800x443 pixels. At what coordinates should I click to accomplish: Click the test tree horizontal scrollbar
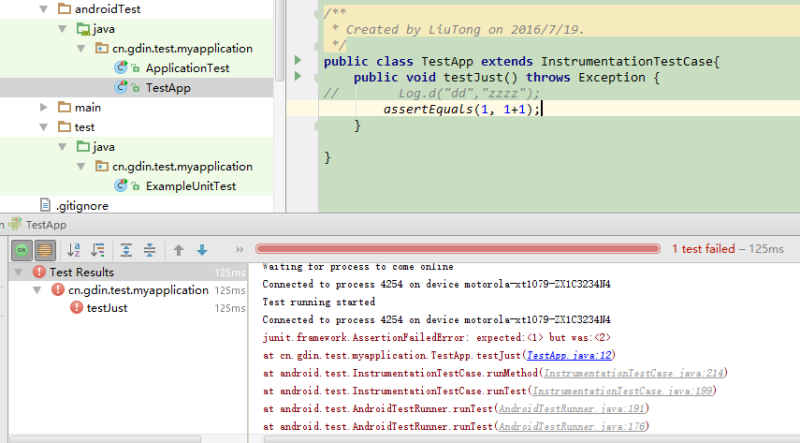pyautogui.click(x=105, y=439)
